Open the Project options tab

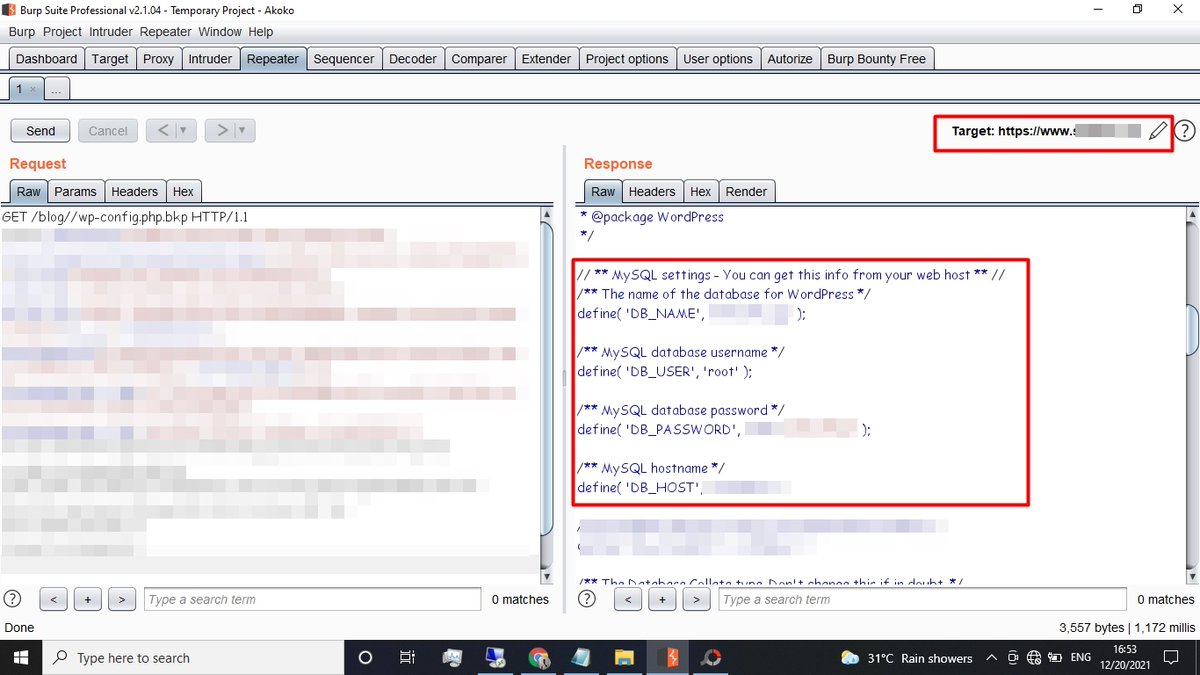click(x=627, y=59)
